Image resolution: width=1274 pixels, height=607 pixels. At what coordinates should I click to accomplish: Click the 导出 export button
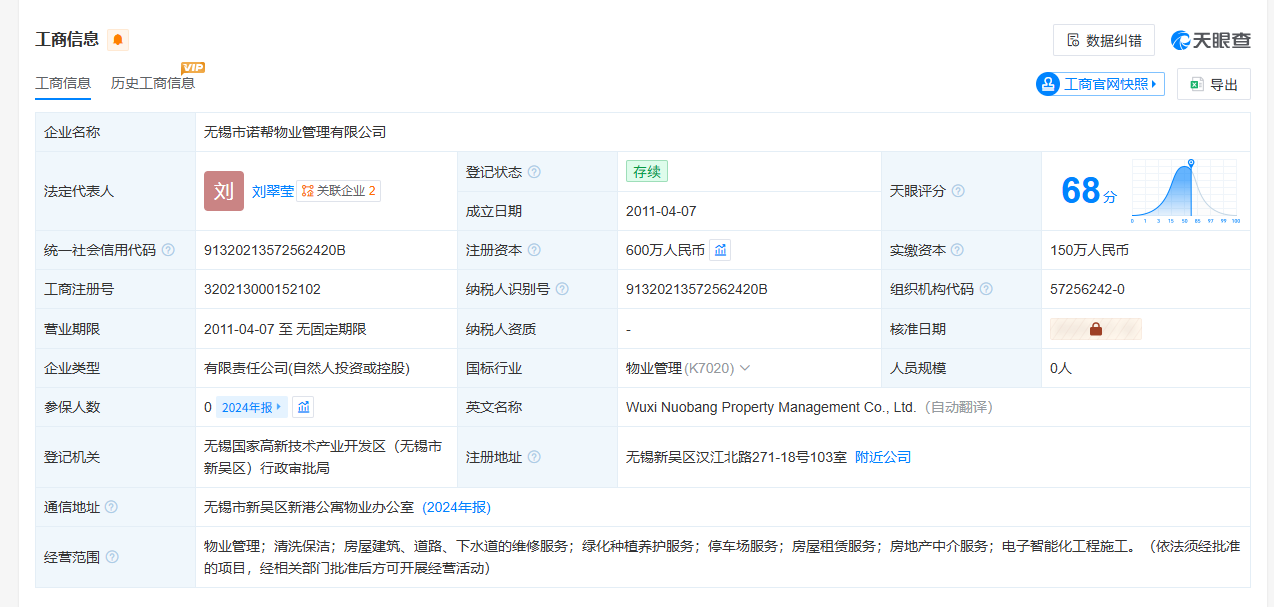(1213, 85)
